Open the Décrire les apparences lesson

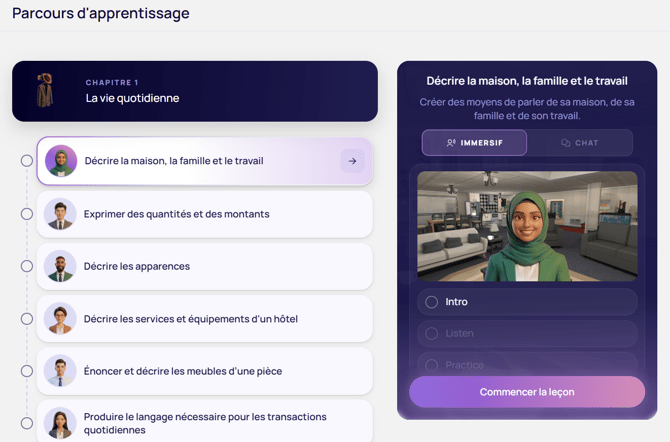[x=205, y=266]
